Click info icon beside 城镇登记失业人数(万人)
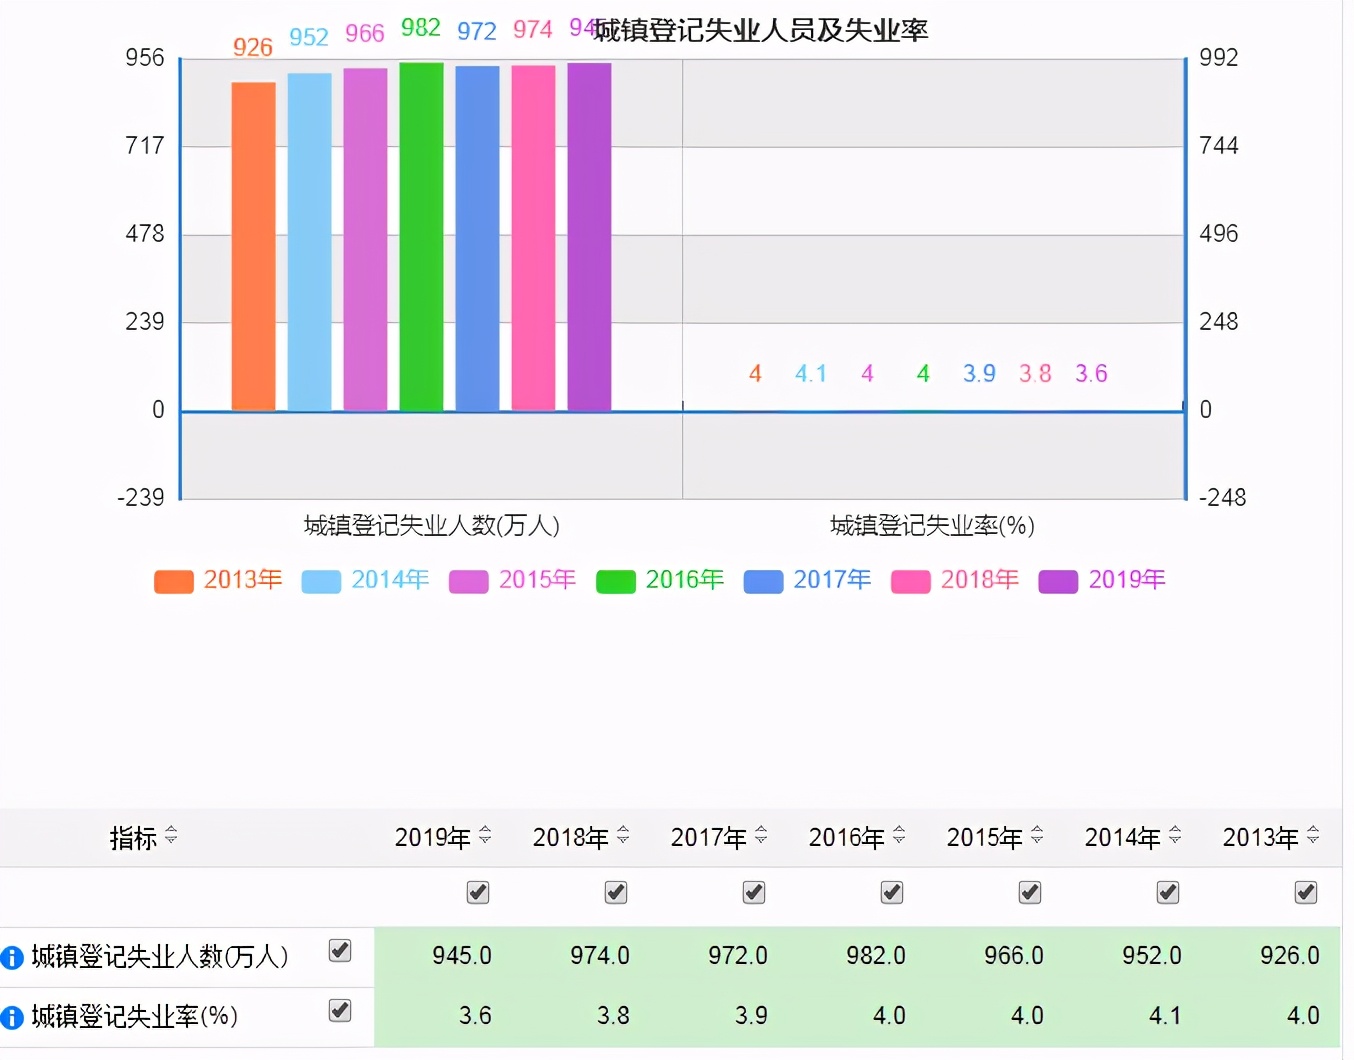 tap(12, 957)
